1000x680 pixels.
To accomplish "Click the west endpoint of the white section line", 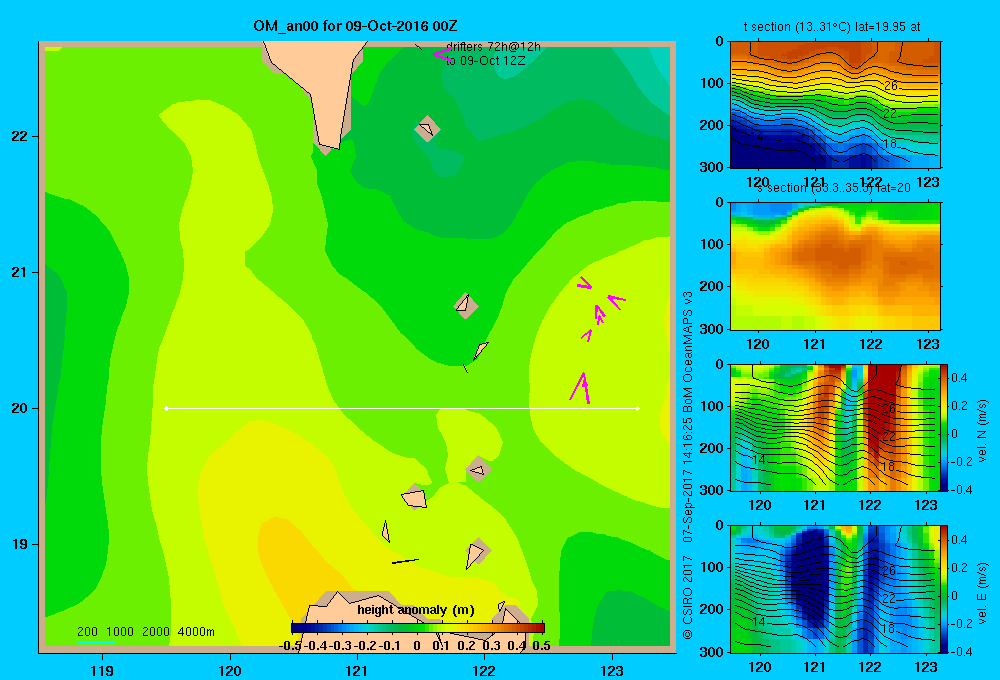I will pos(166,408).
